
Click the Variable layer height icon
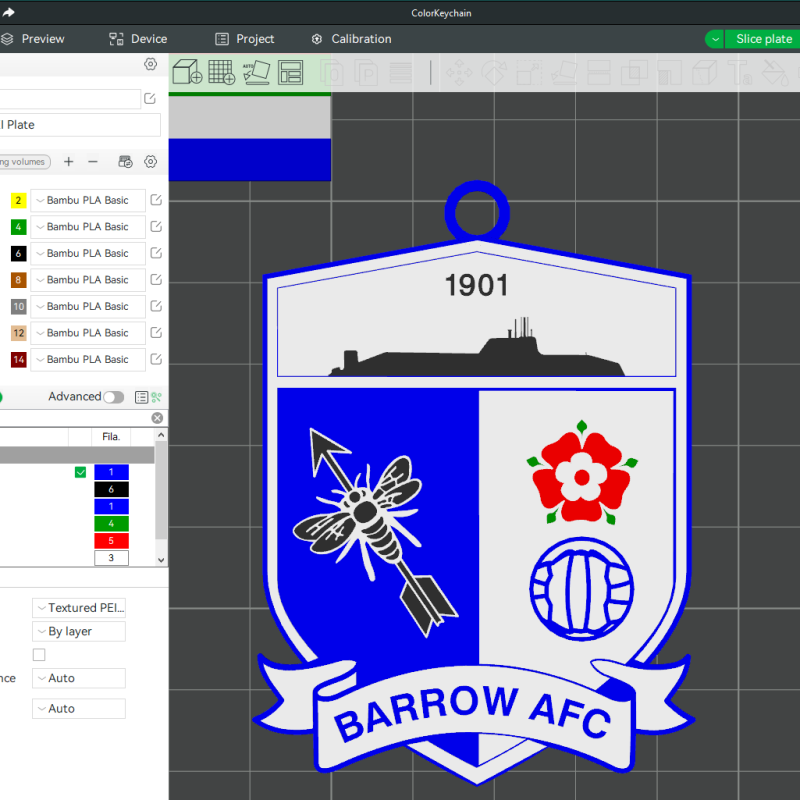point(401,72)
